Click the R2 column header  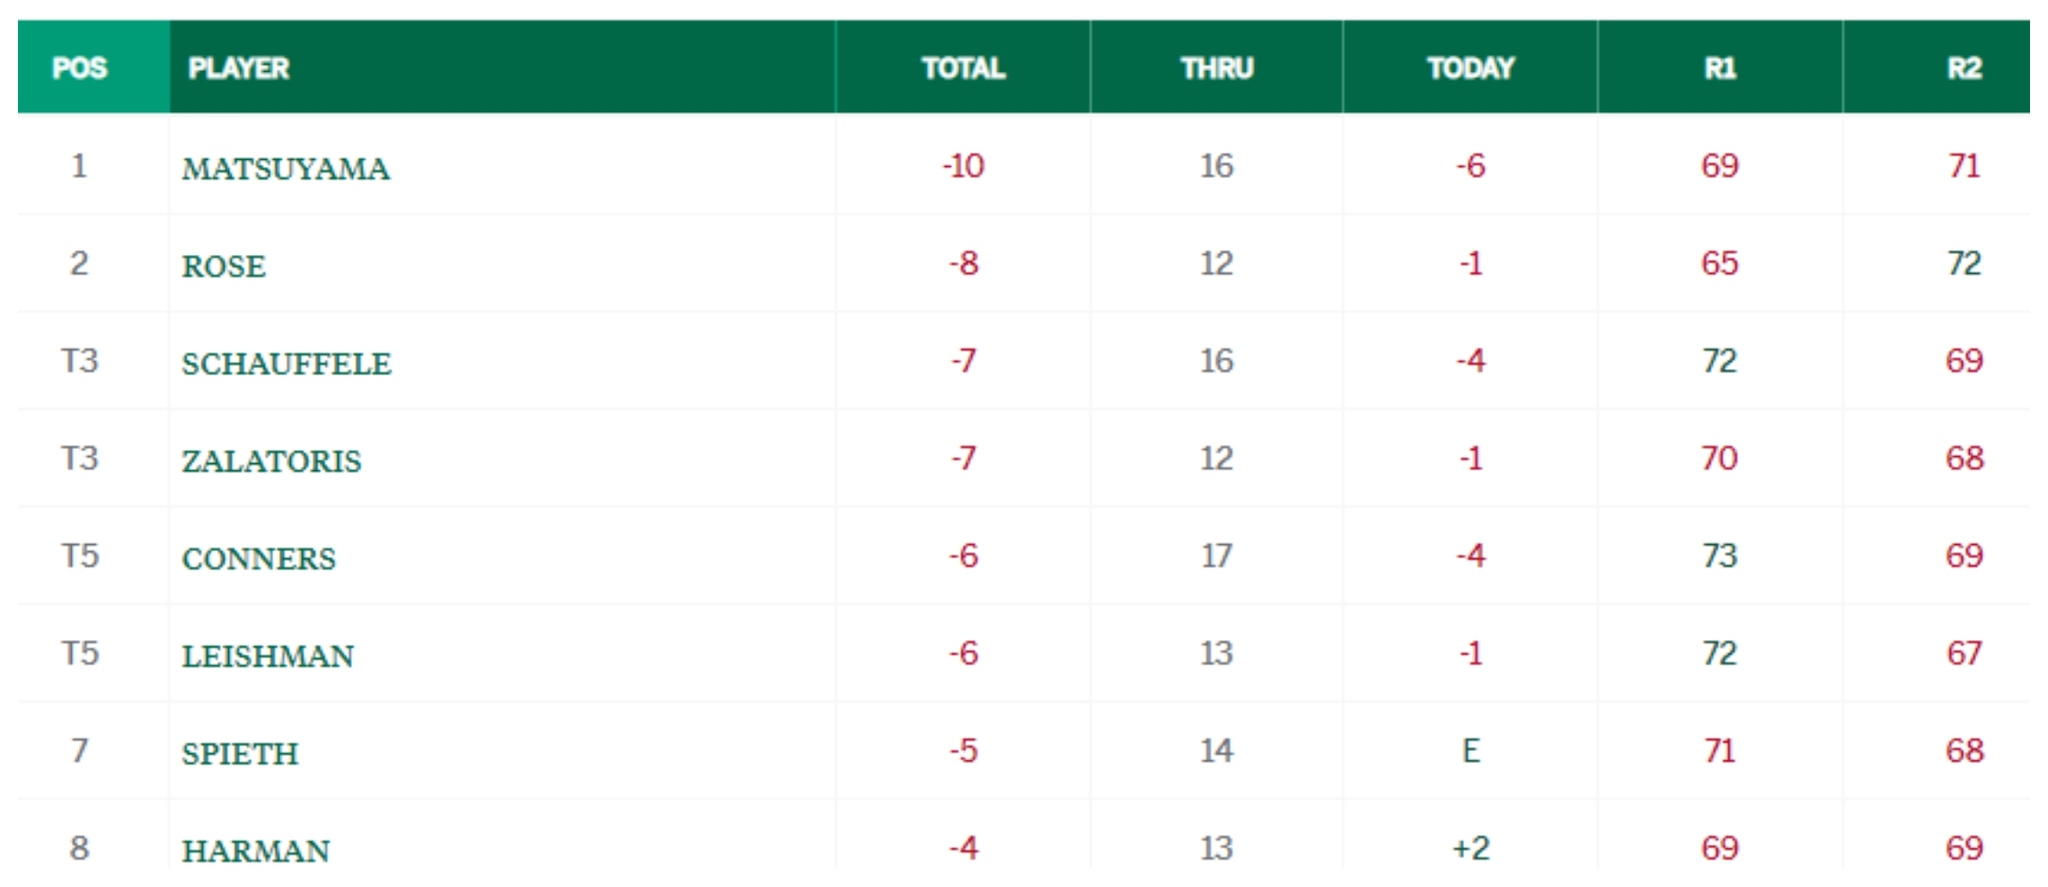point(1964,68)
